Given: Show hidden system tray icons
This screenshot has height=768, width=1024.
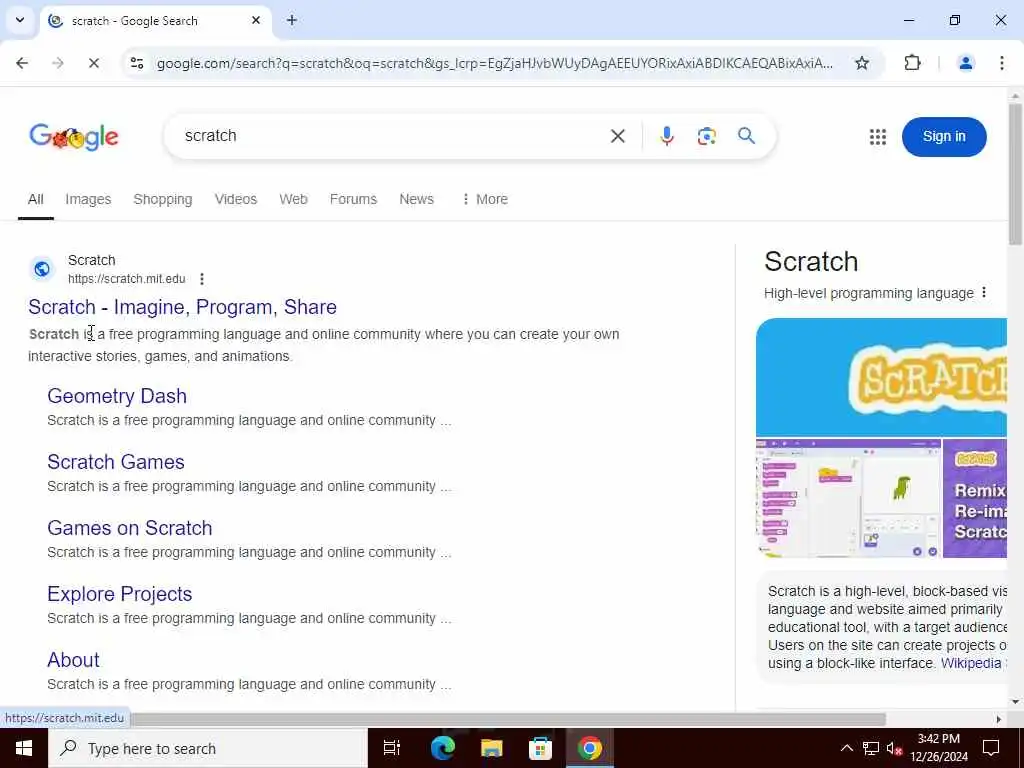Looking at the screenshot, I should pyautogui.click(x=846, y=748).
